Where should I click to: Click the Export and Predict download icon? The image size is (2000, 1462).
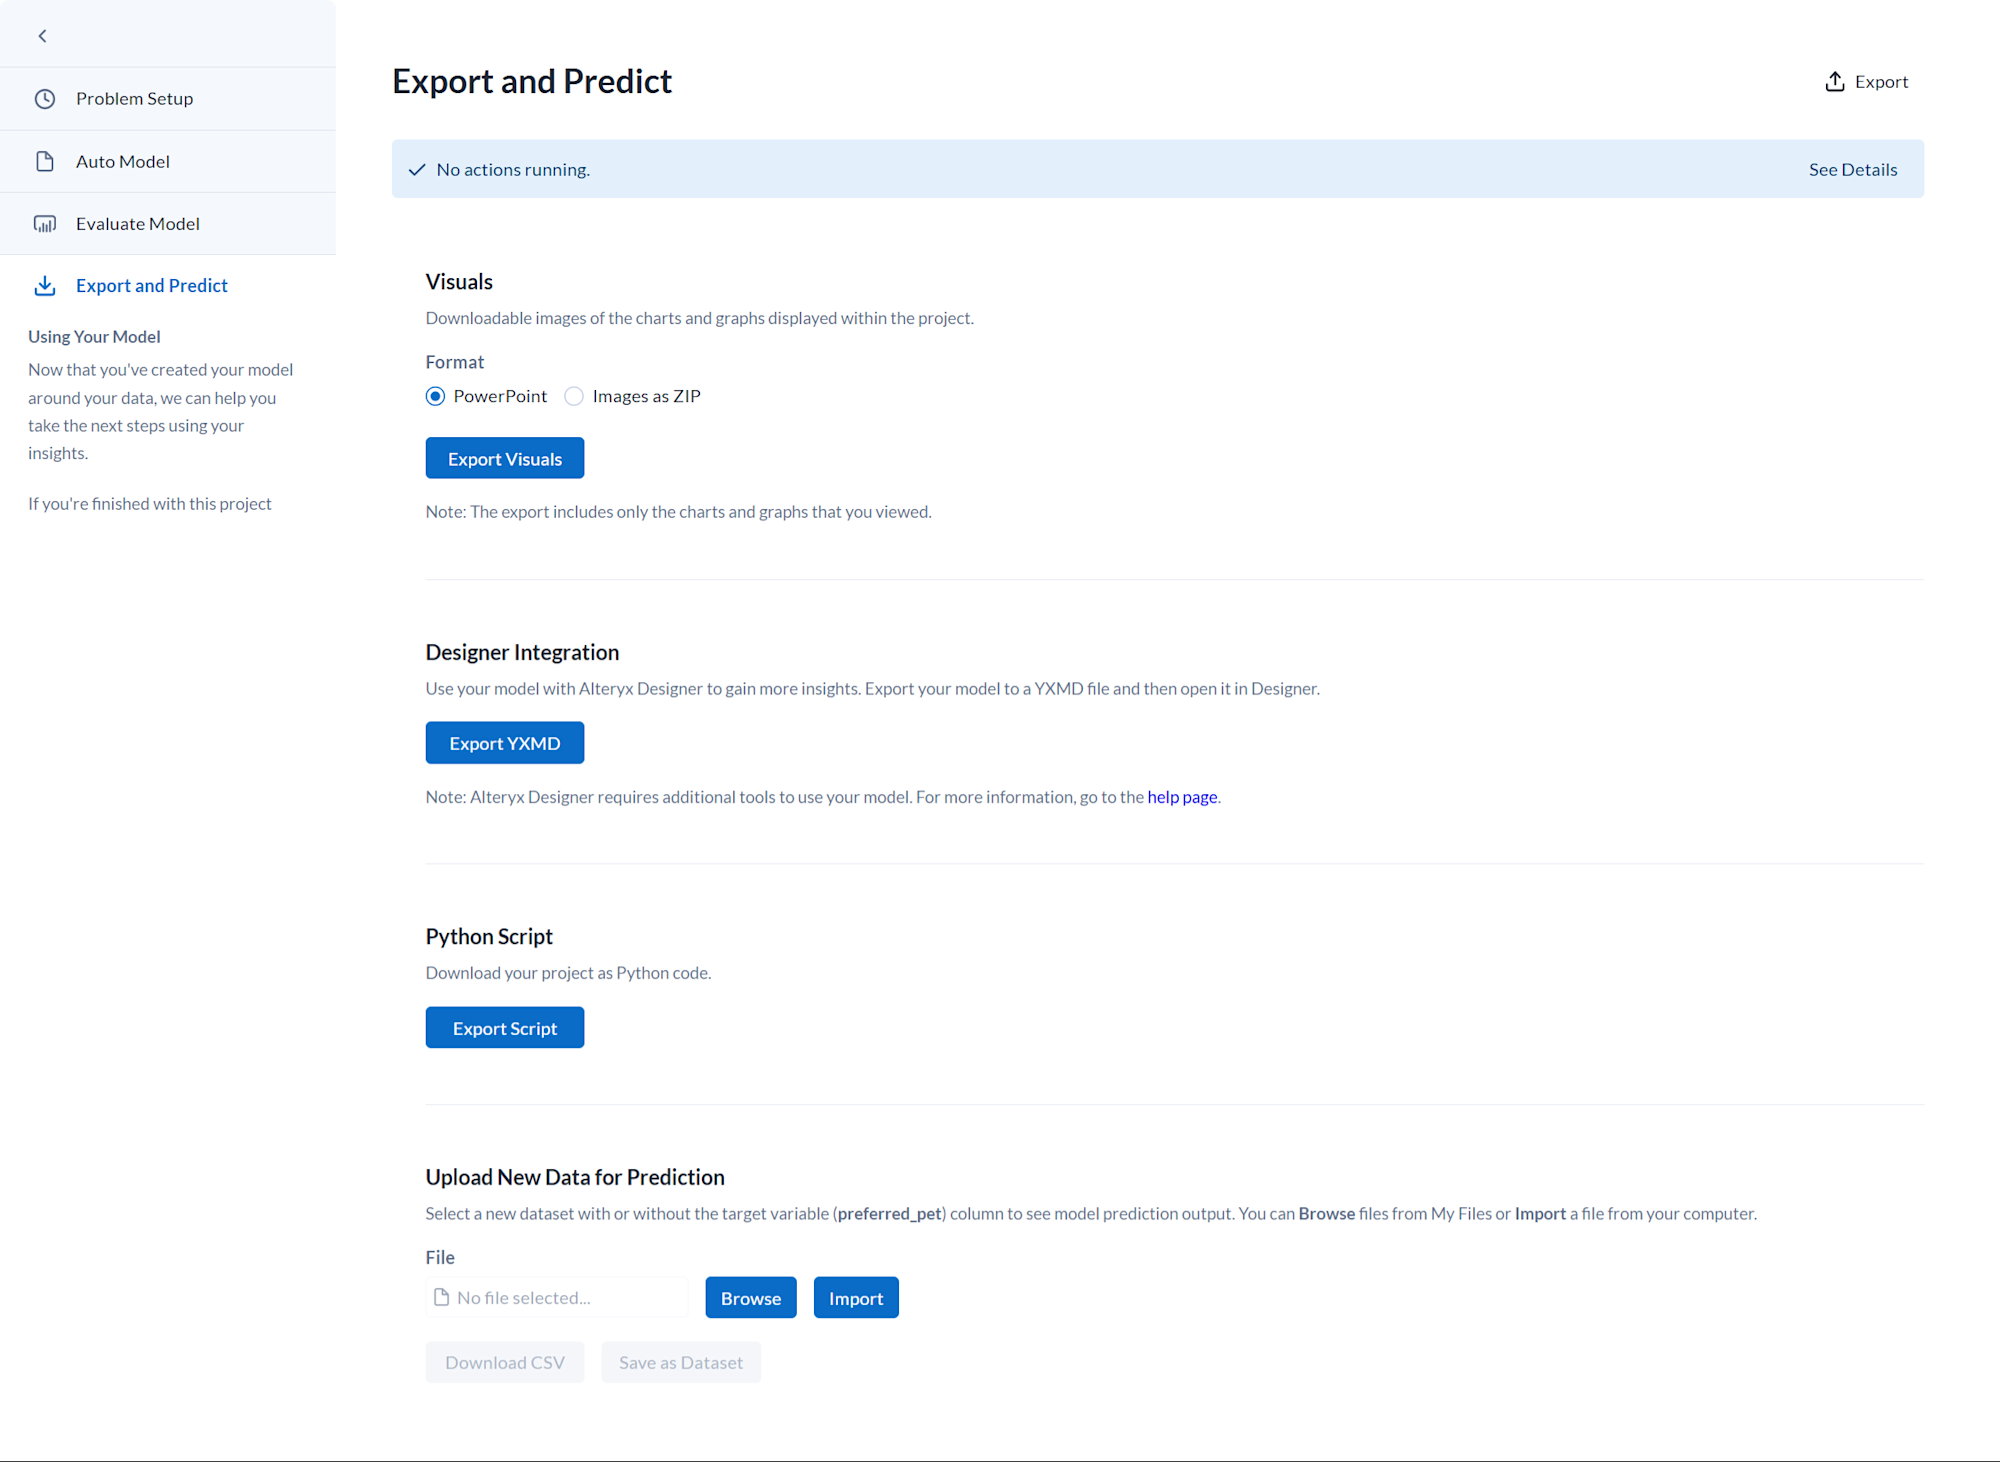click(x=45, y=286)
